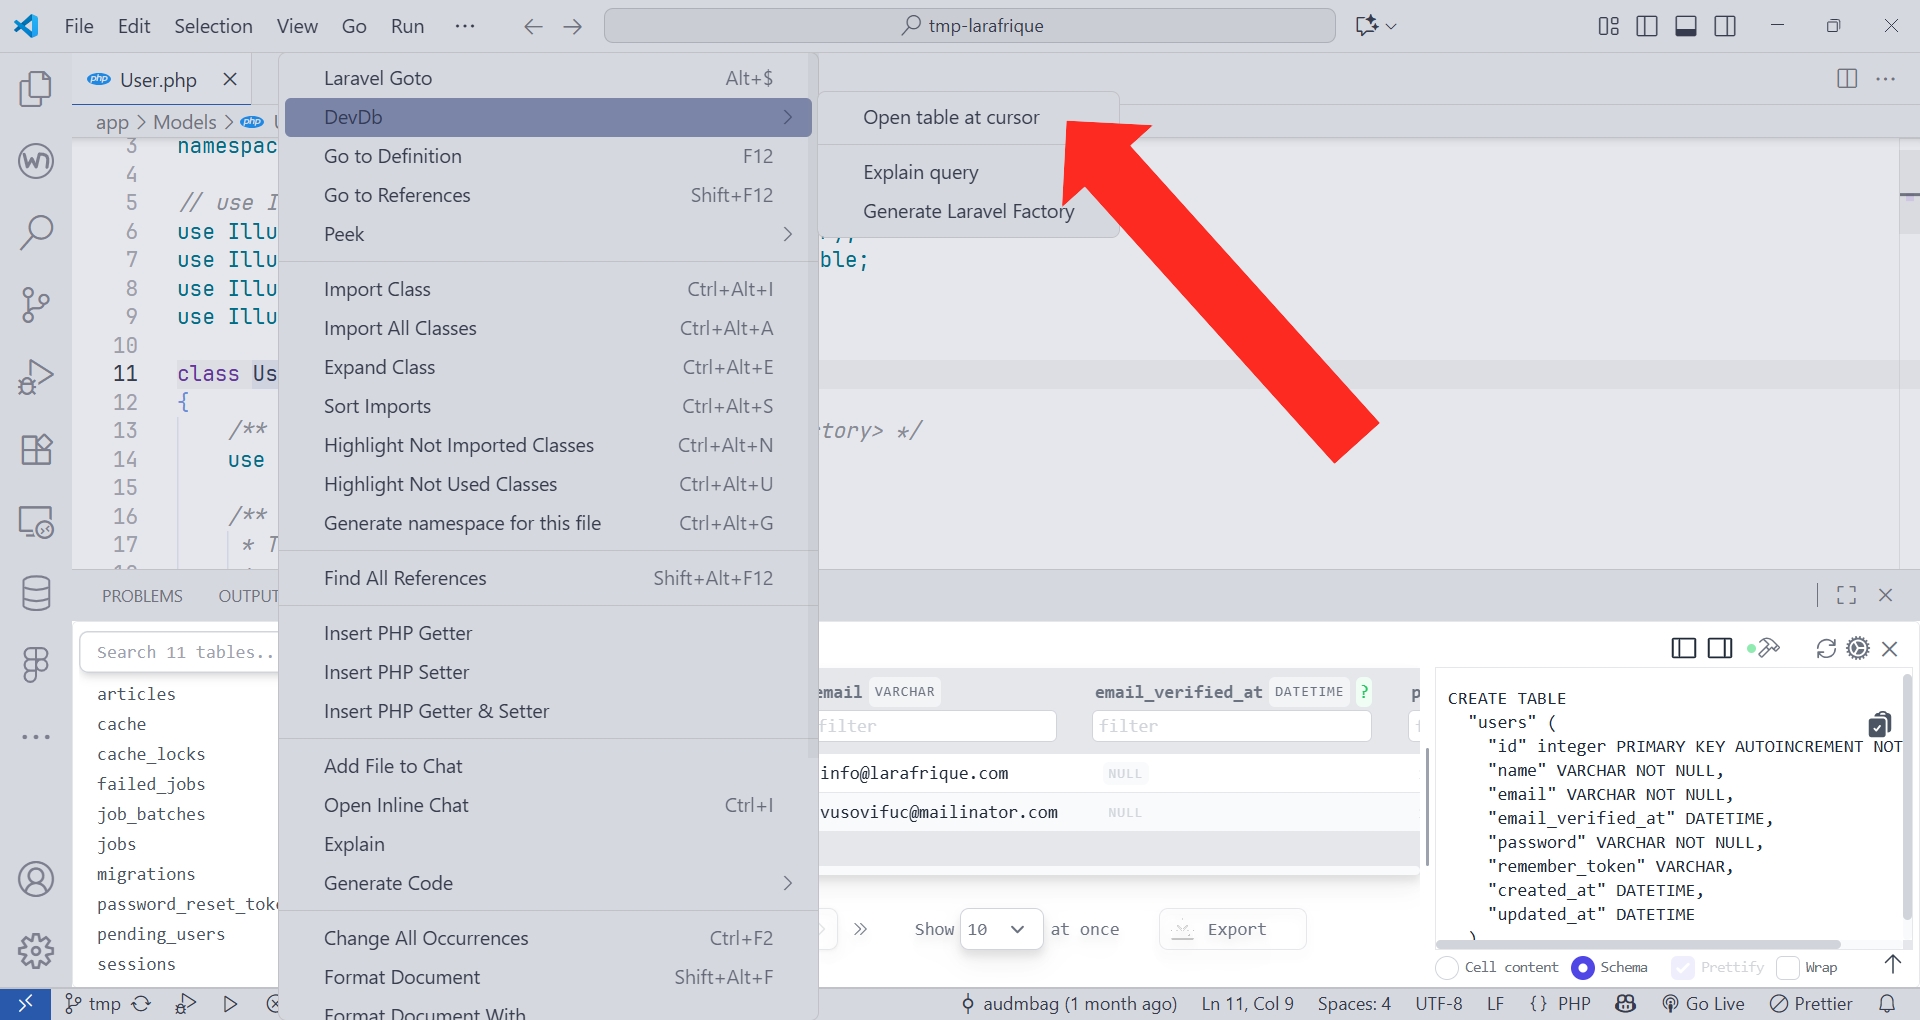Open the Explorer view in activity bar
1920x1020 pixels.
point(36,89)
